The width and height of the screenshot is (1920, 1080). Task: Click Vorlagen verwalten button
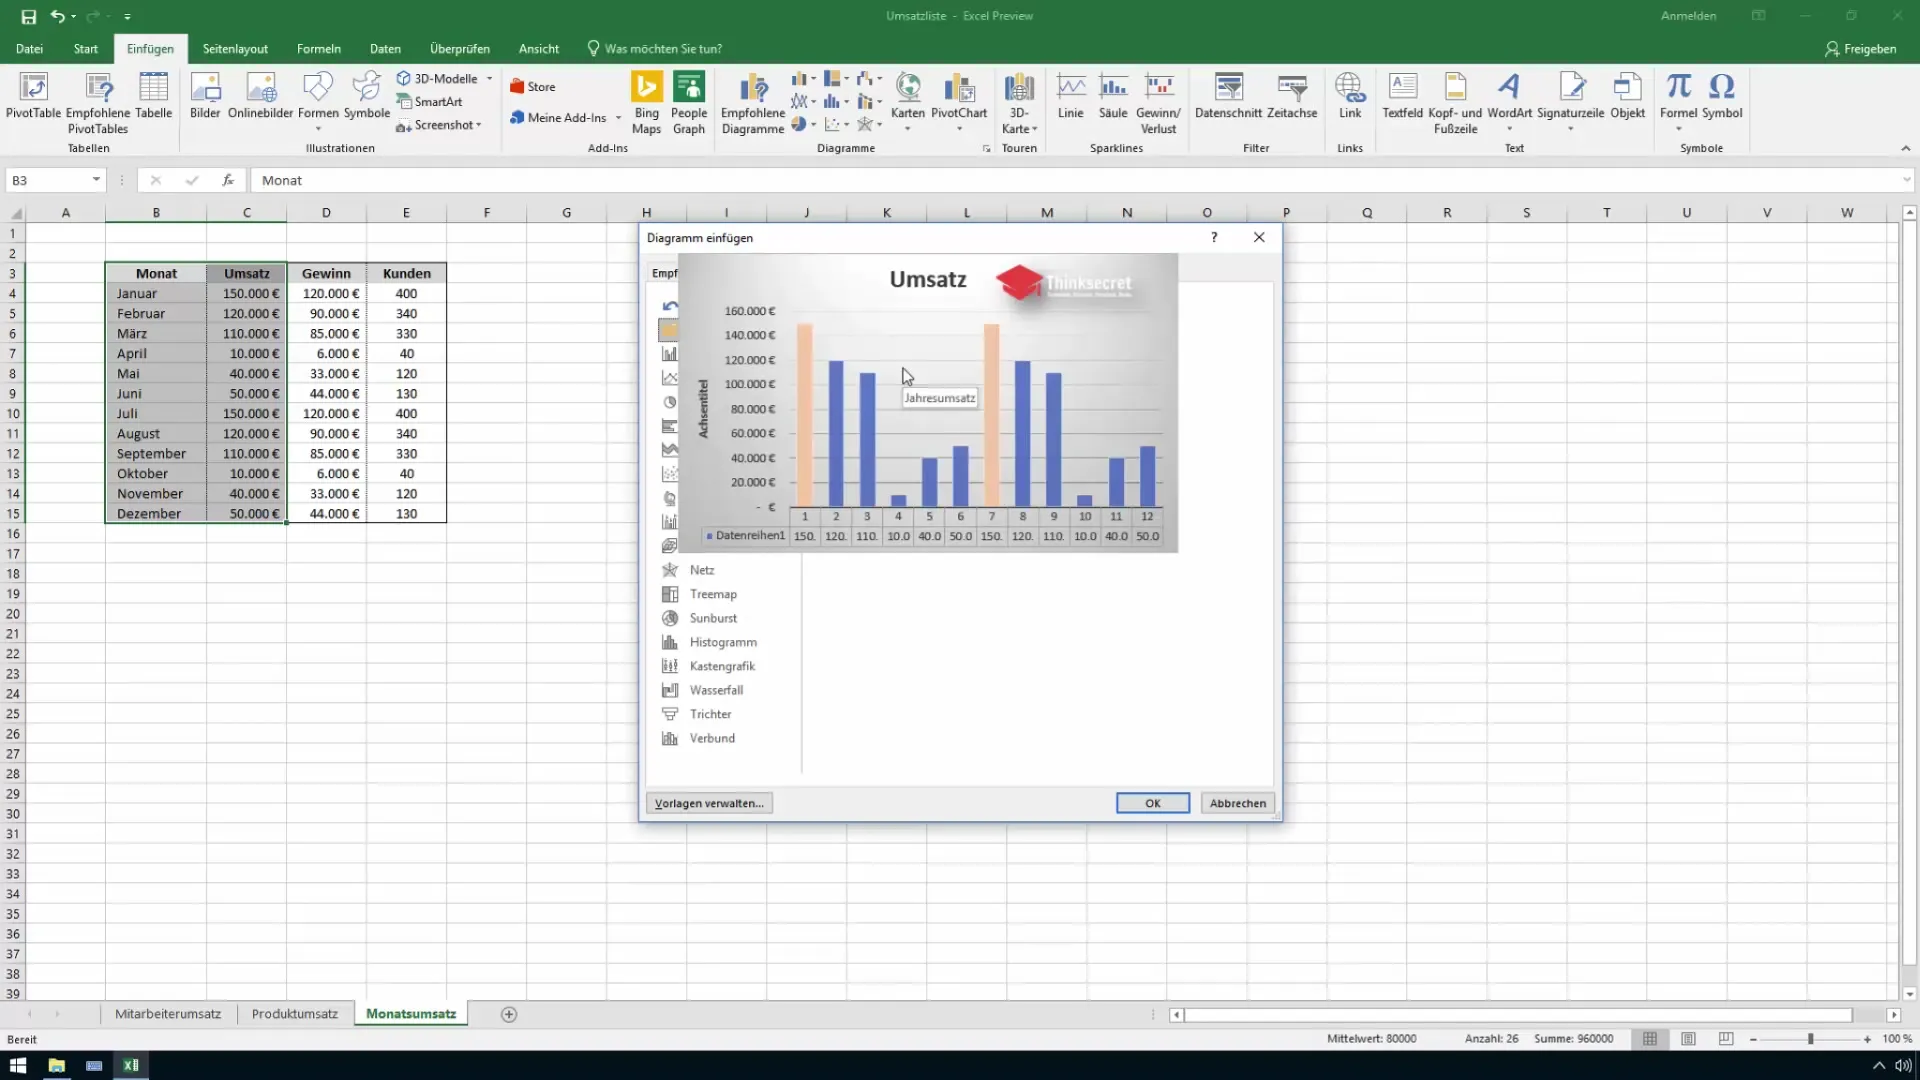point(709,802)
